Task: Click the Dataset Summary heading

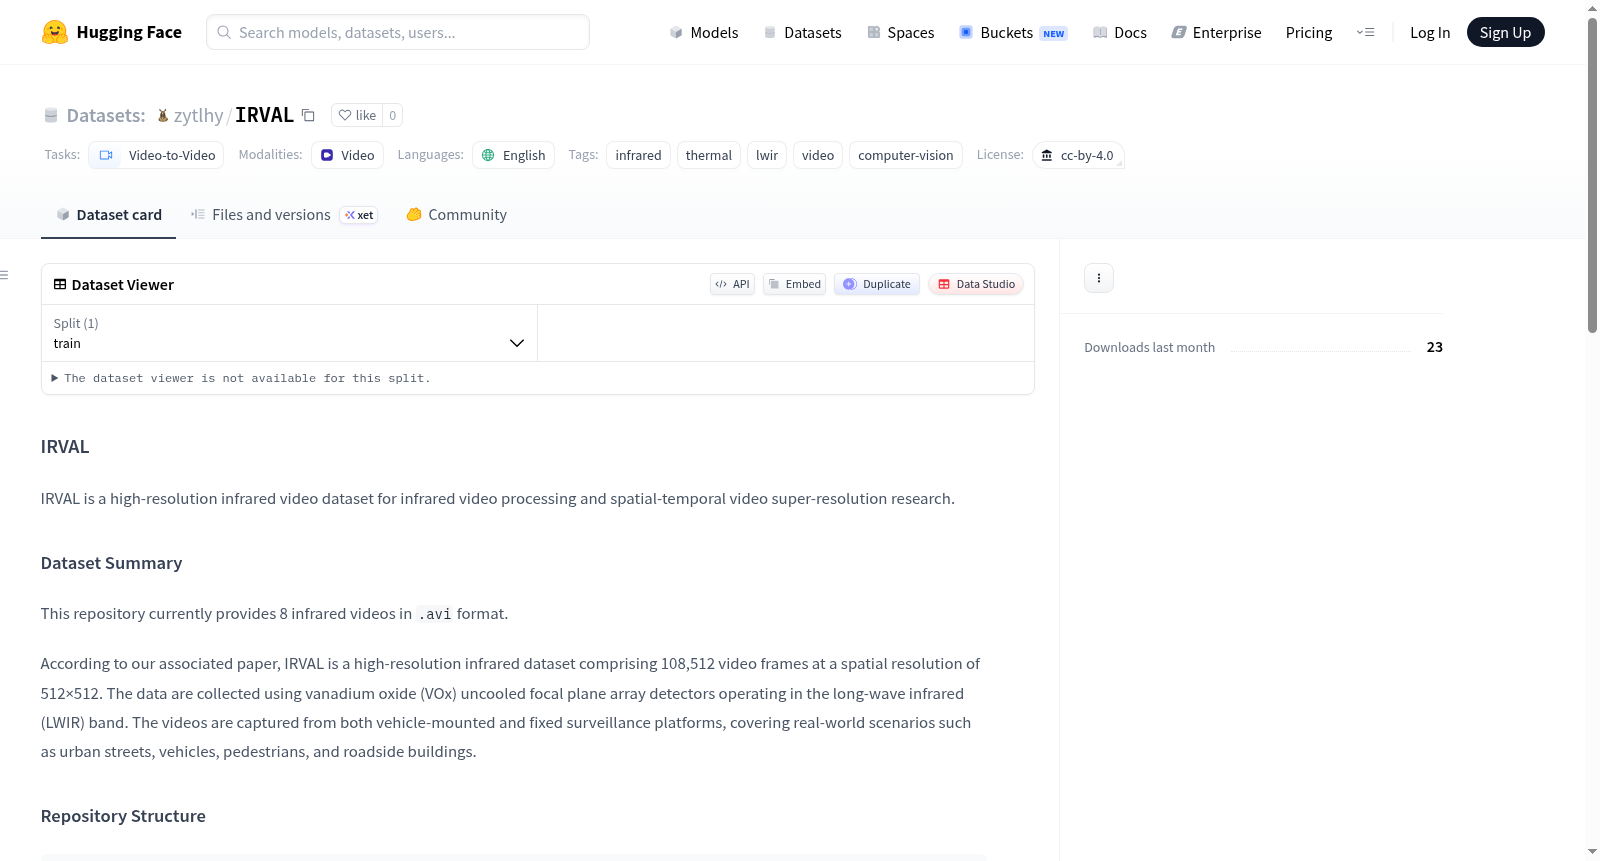Action: coord(111,563)
